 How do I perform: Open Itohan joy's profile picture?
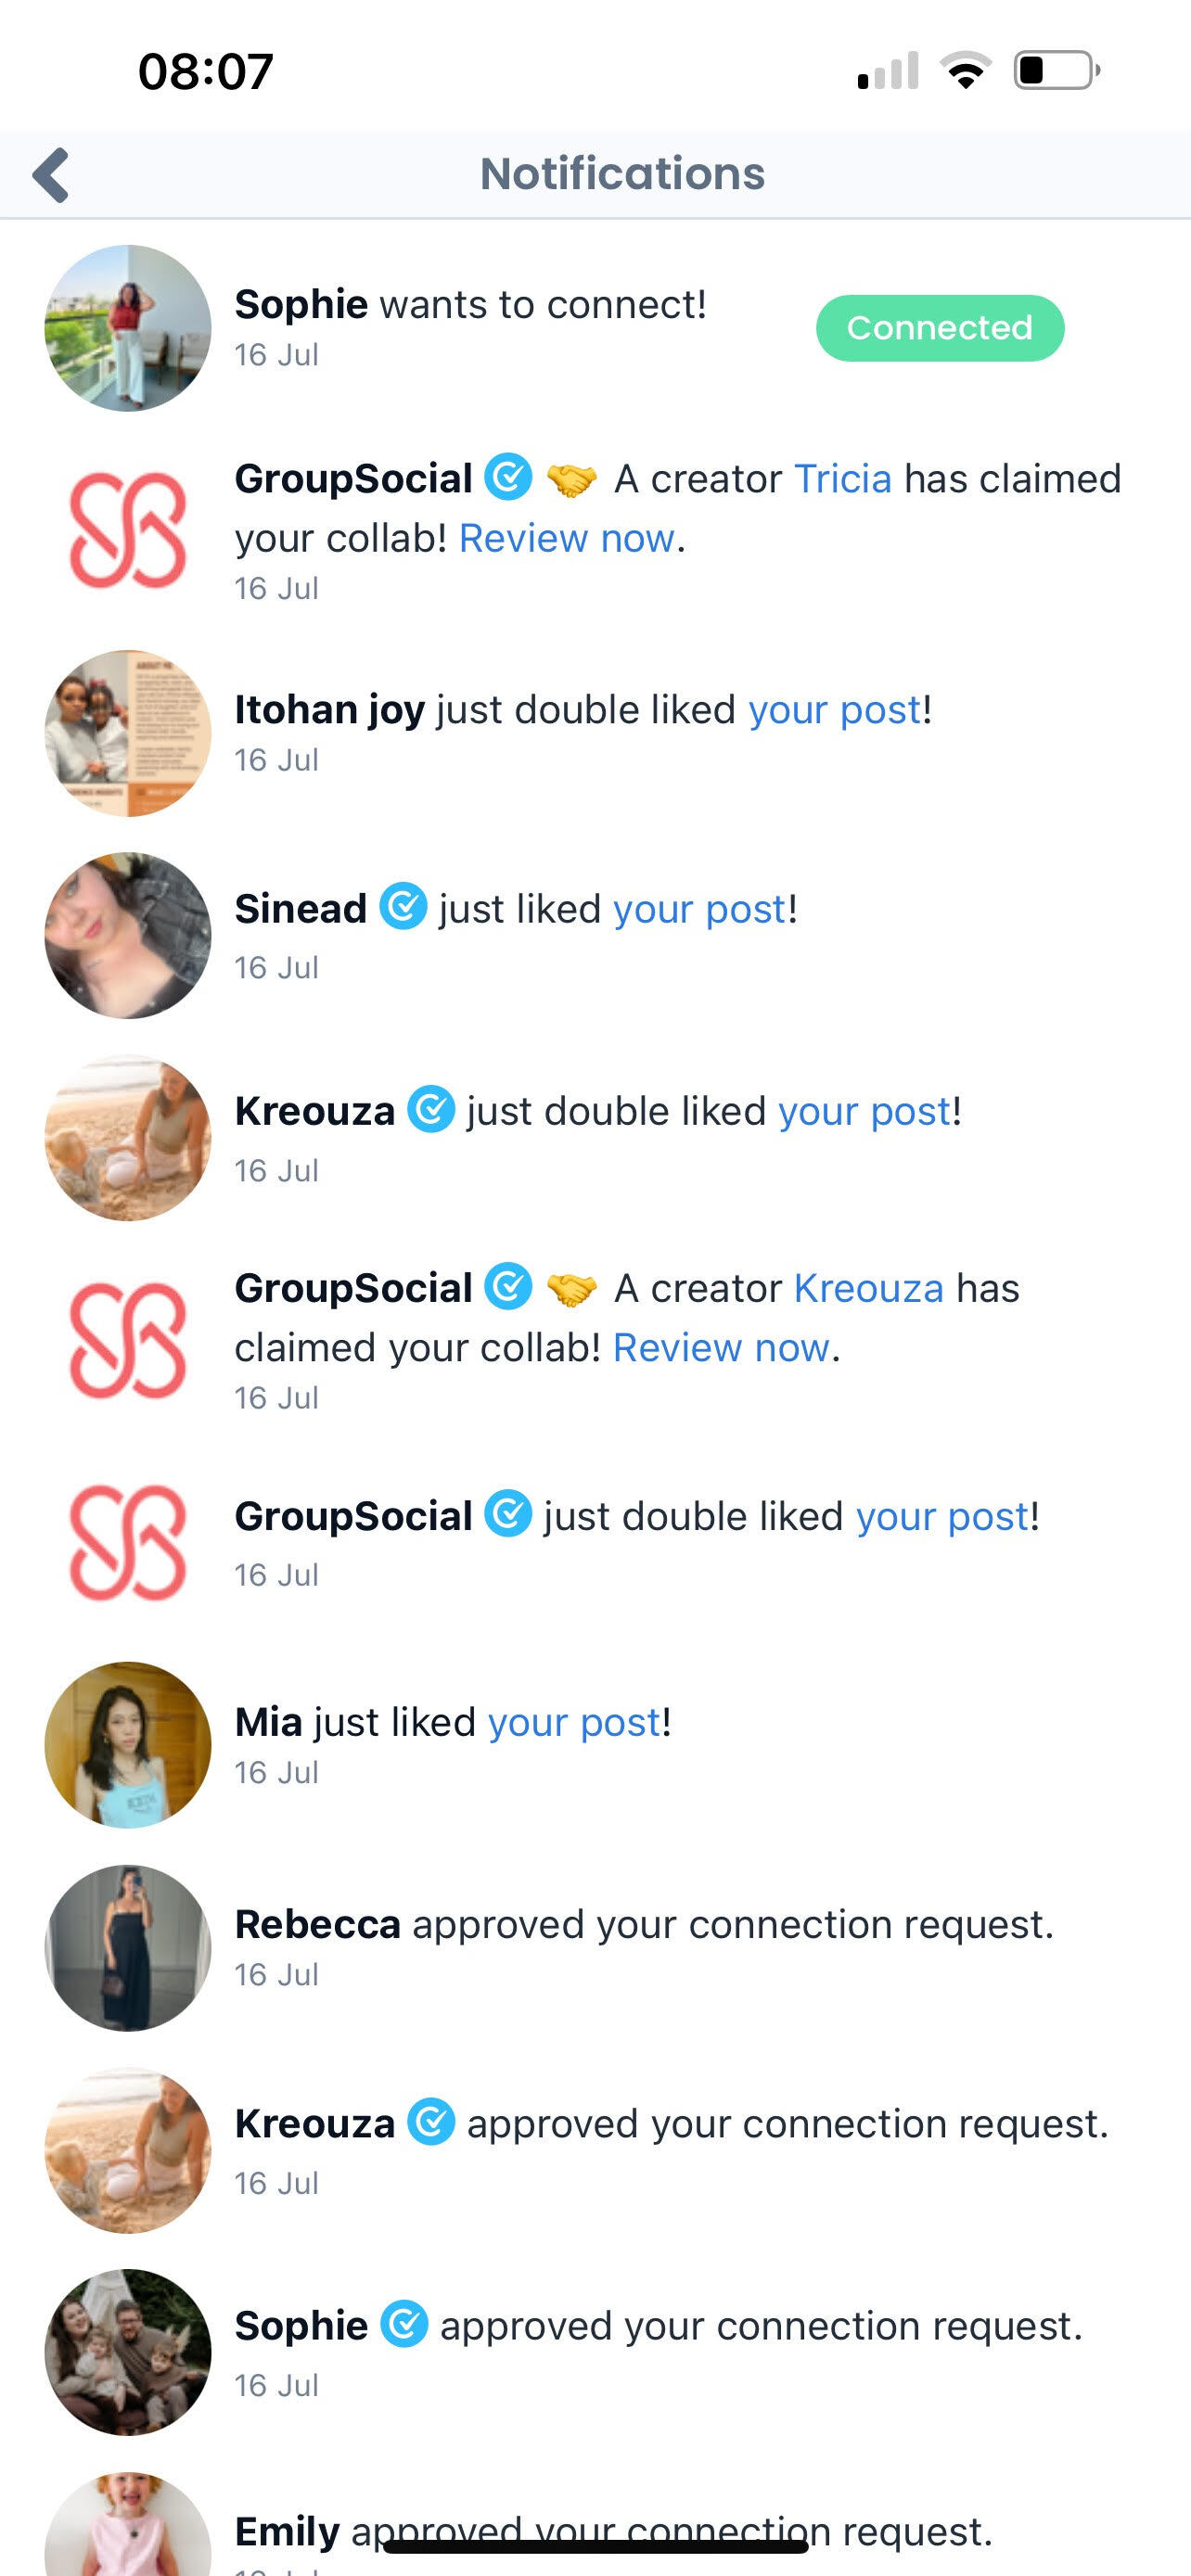[x=128, y=733]
